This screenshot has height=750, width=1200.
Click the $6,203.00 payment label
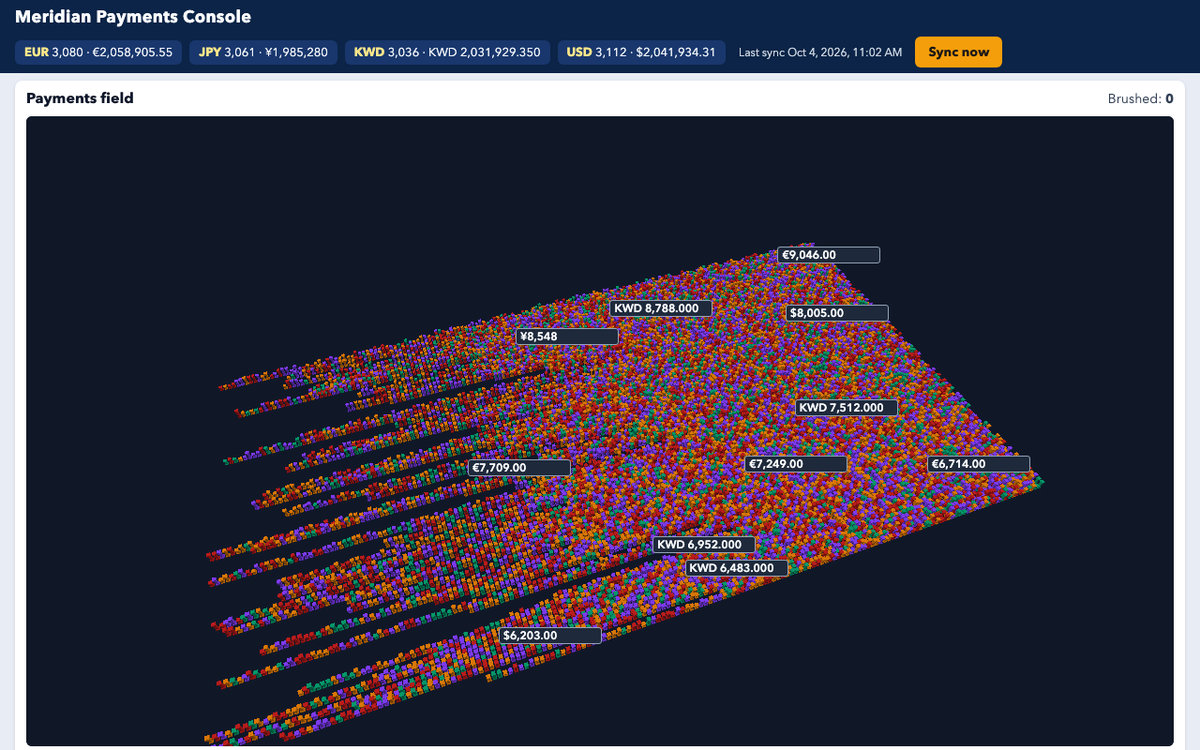(x=550, y=635)
